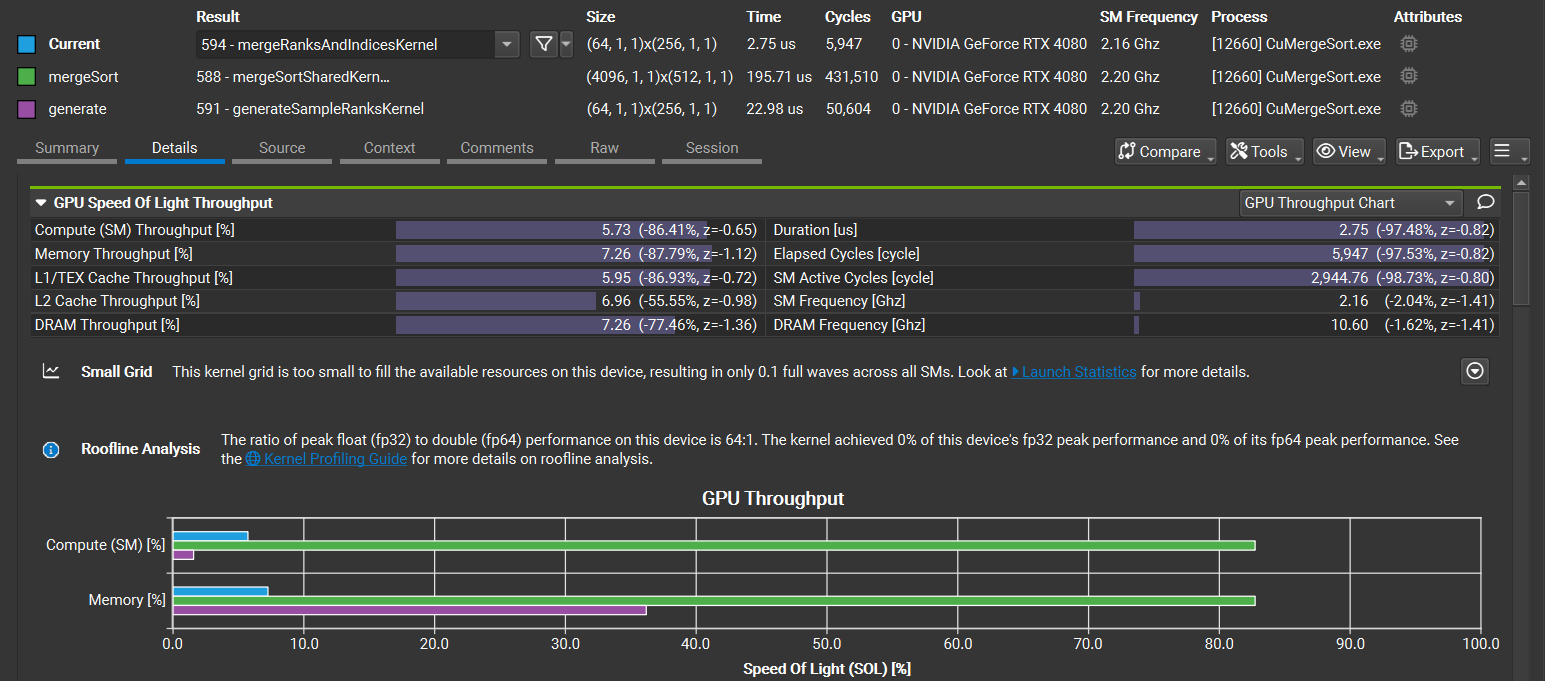
Task: Click the info icon beside Roofline Analysis
Action: tap(51, 449)
